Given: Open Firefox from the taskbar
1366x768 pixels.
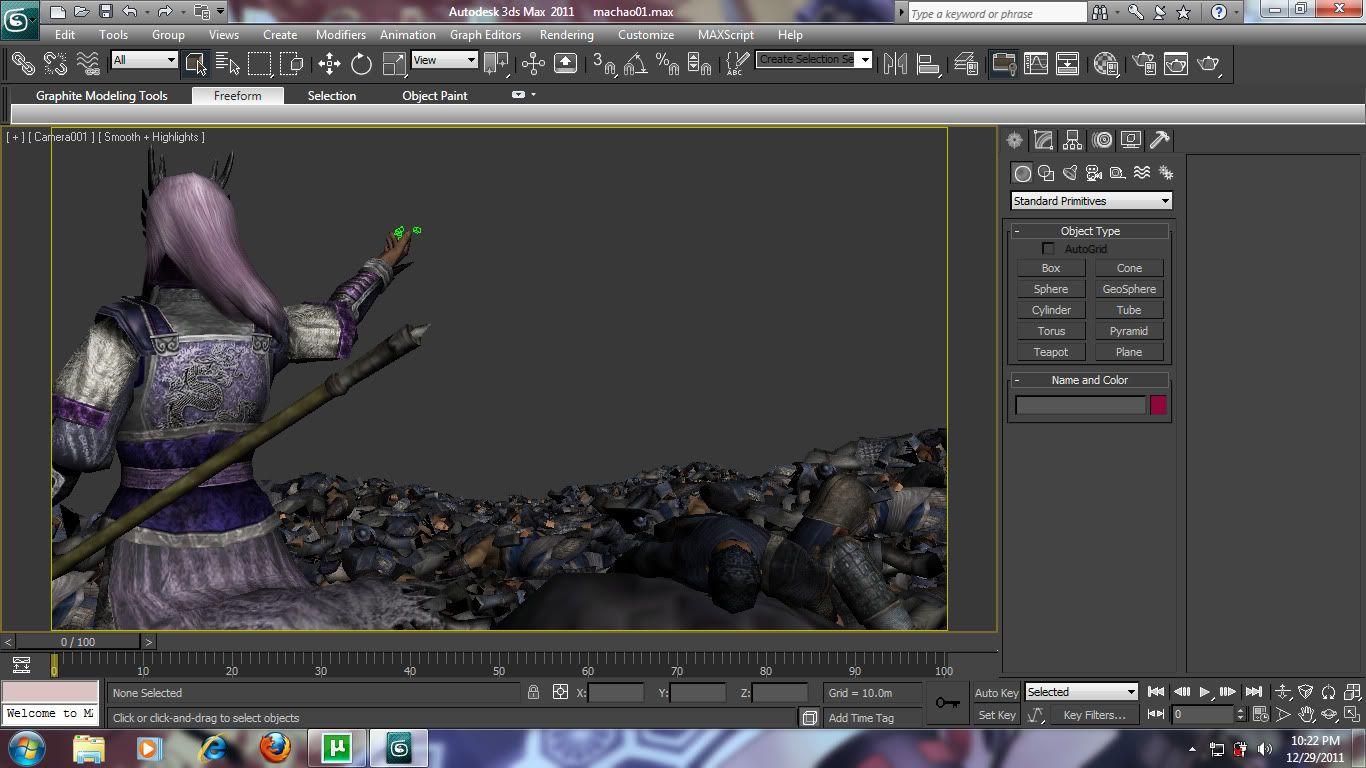Looking at the screenshot, I should click(x=274, y=747).
